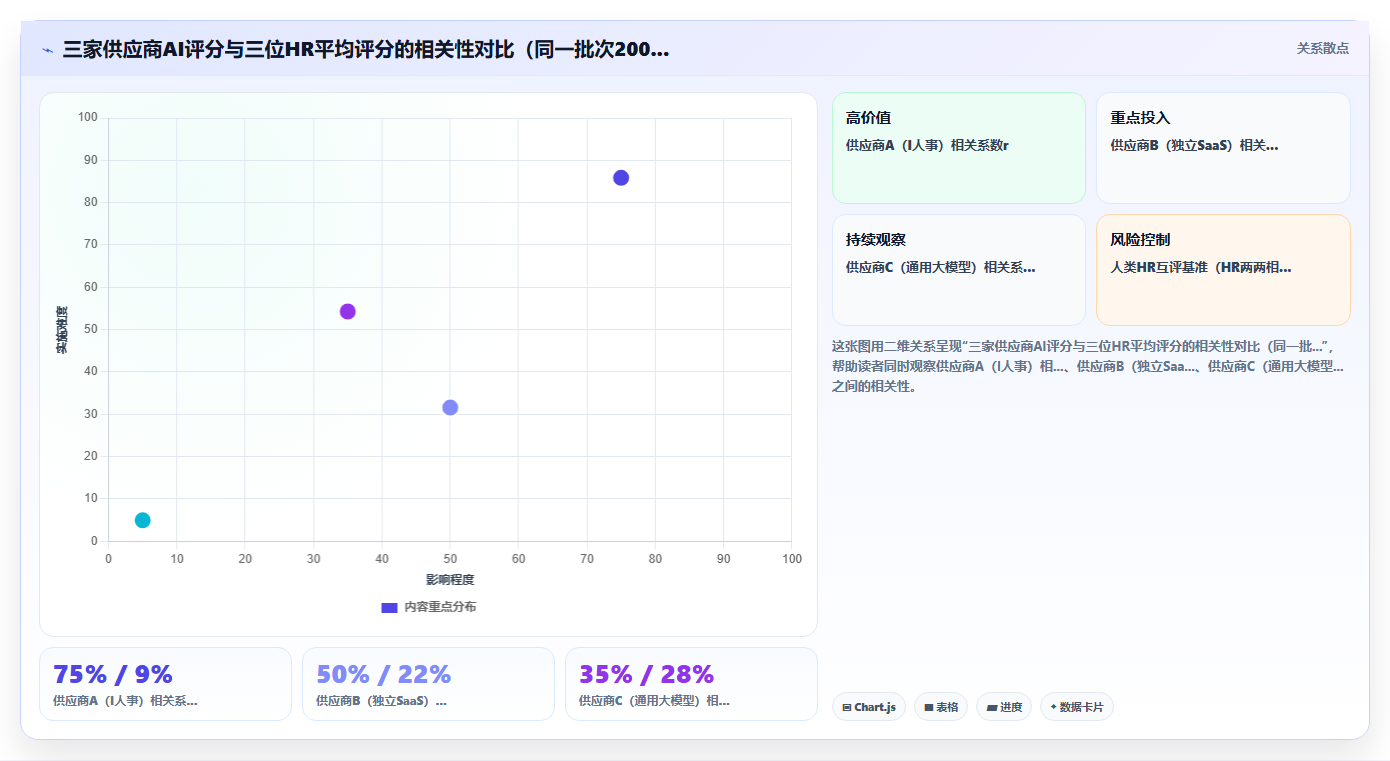Click the chart title text in the header
This screenshot has width=1390, height=761.
click(366, 49)
